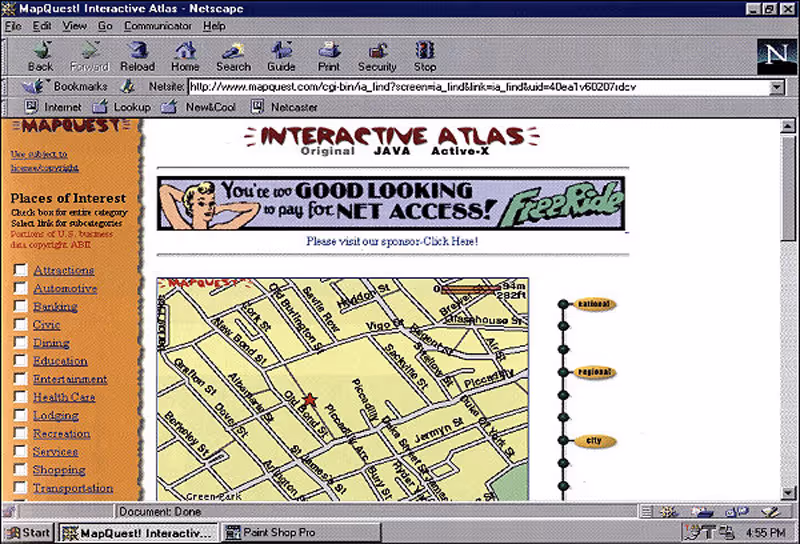Click the FreeRide banner advertisement
This screenshot has width=800, height=544.
coord(391,204)
